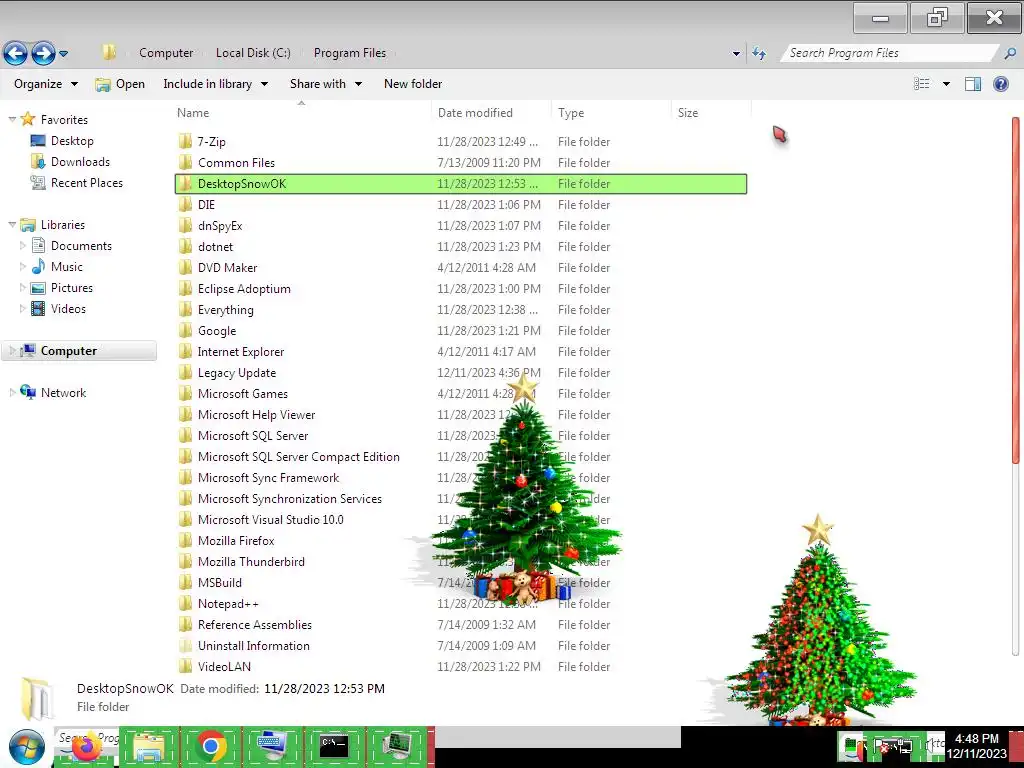This screenshot has width=1024, height=768.
Task: Expand the Music library
Action: click(x=23, y=266)
